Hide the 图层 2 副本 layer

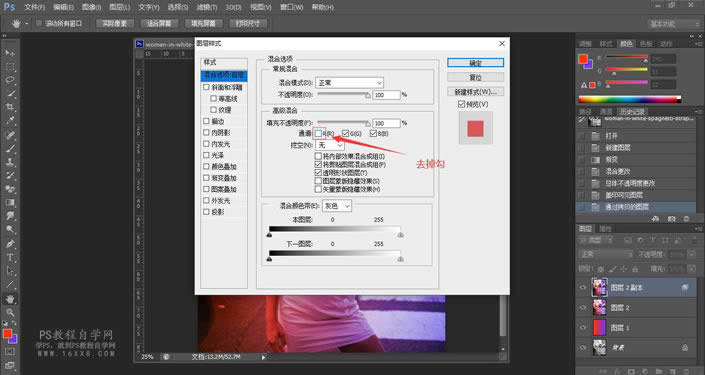[583, 287]
